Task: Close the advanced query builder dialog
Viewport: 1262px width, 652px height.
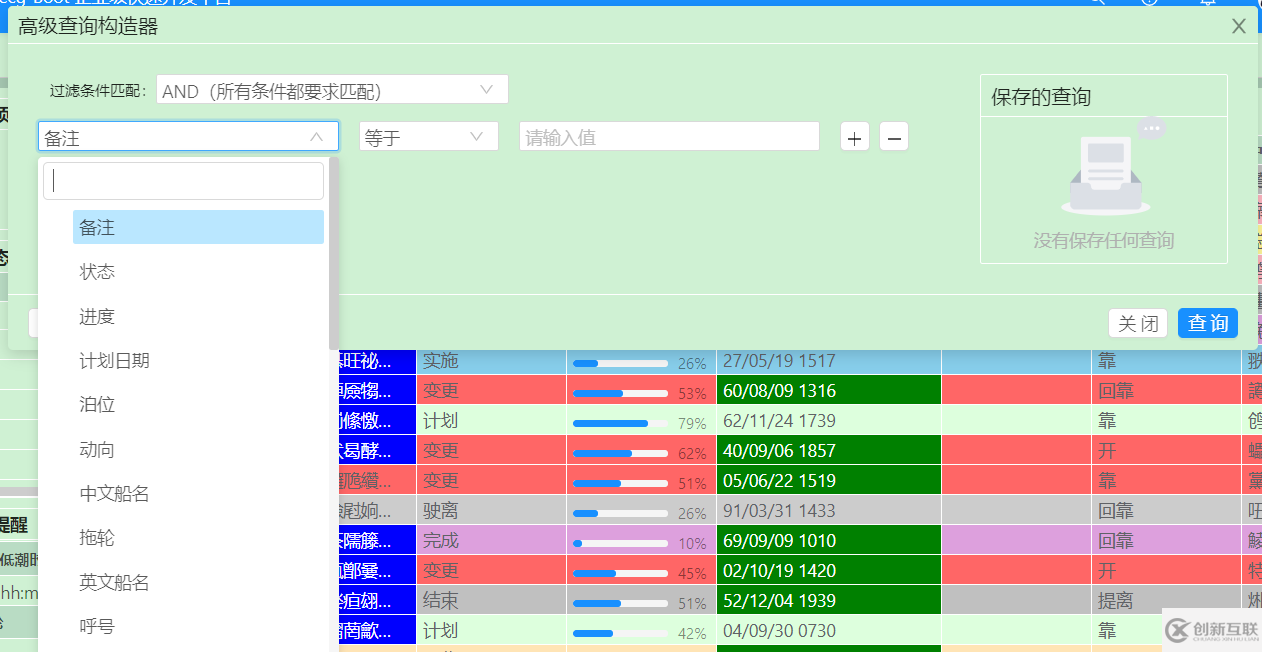Action: (x=1238, y=27)
